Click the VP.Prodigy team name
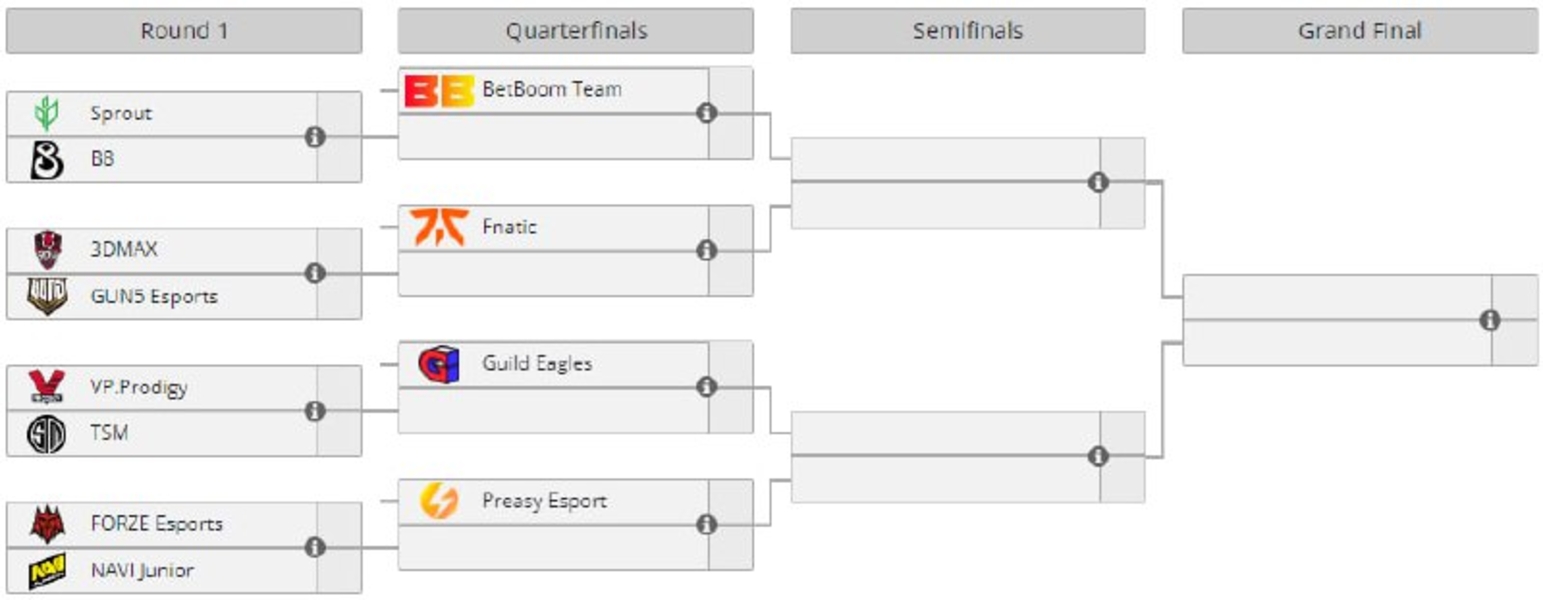This screenshot has height=600, width=1543. (x=138, y=388)
